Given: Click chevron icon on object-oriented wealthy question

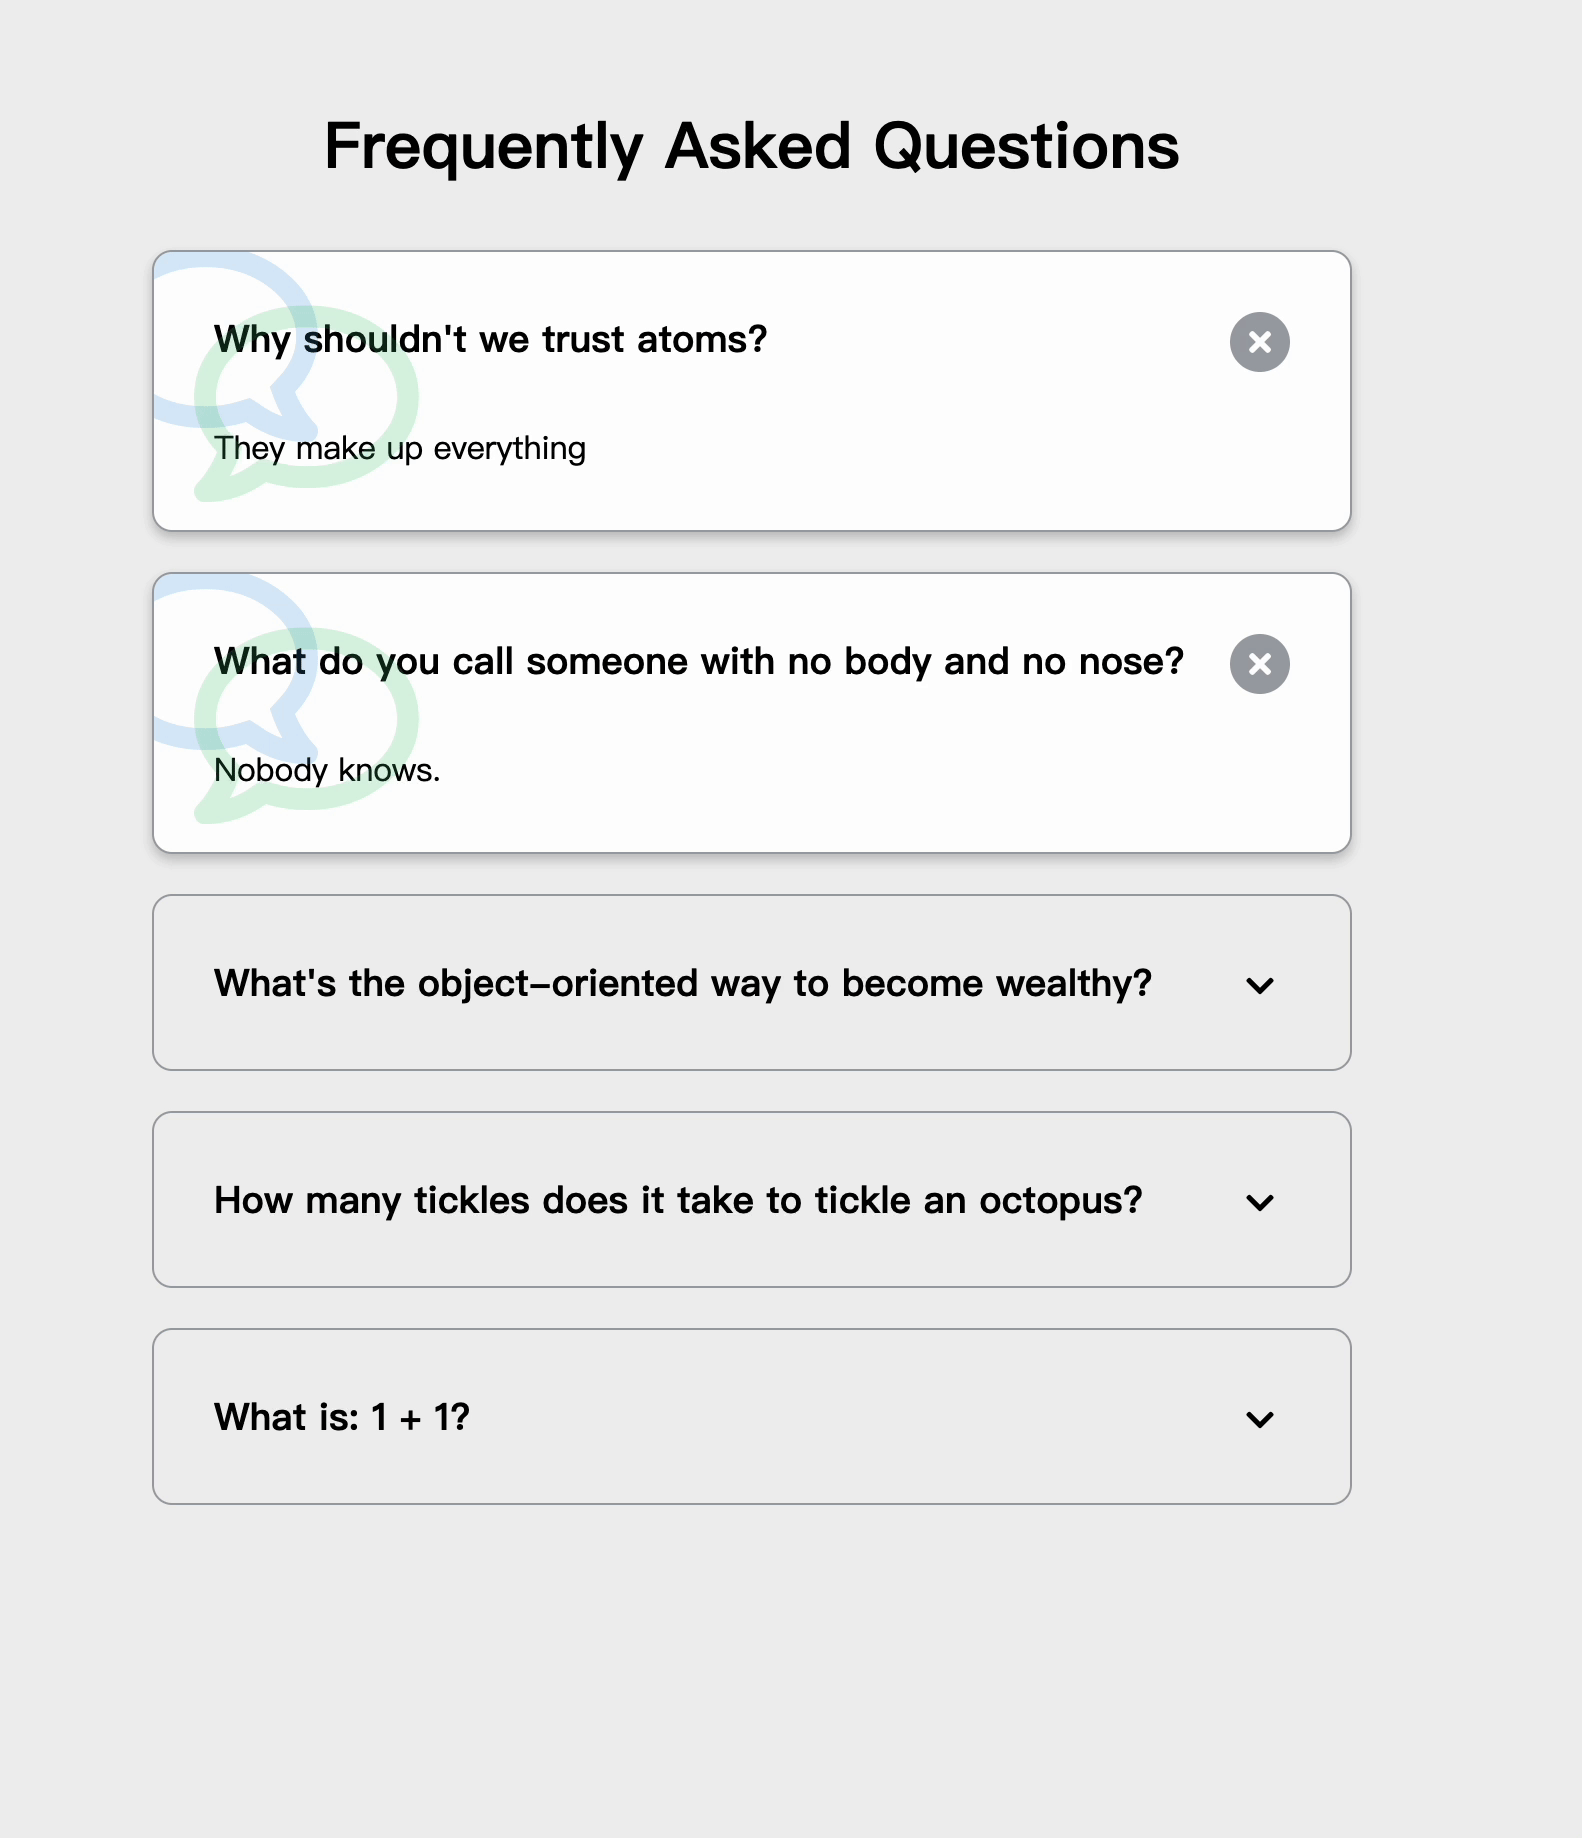Looking at the screenshot, I should 1260,985.
